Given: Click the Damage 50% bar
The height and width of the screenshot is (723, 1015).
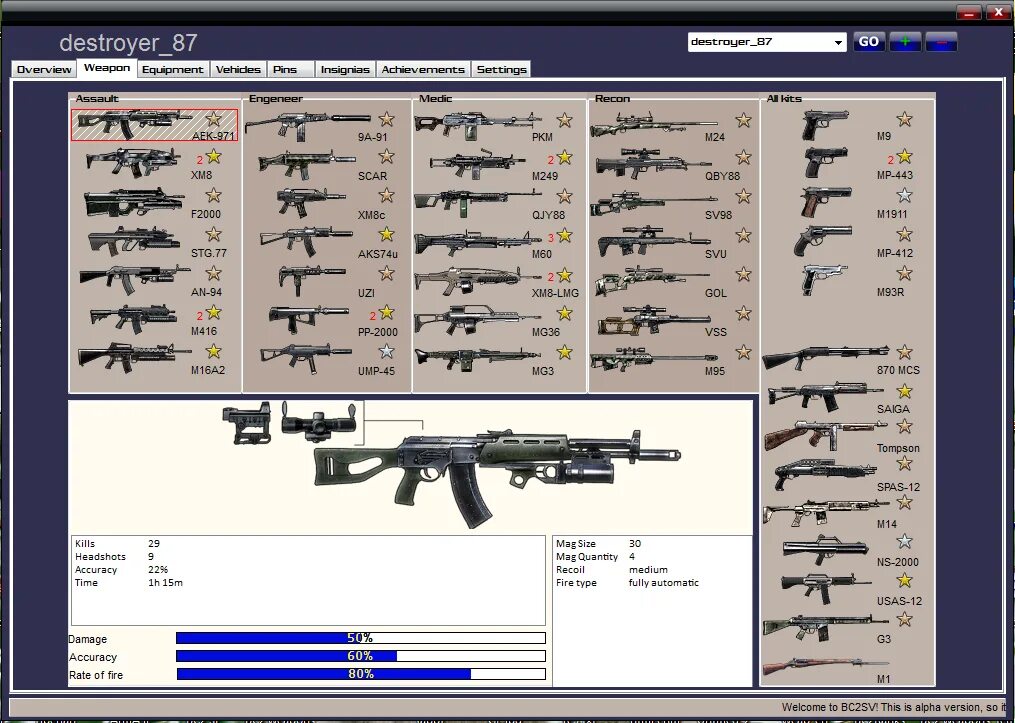Looking at the screenshot, I should point(361,638).
